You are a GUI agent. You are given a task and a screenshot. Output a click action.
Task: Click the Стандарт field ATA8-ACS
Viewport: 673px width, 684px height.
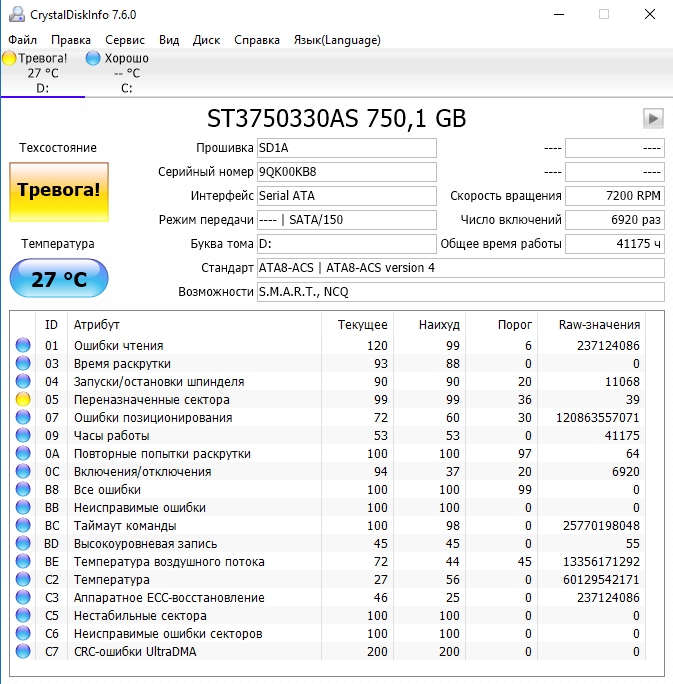click(x=461, y=268)
